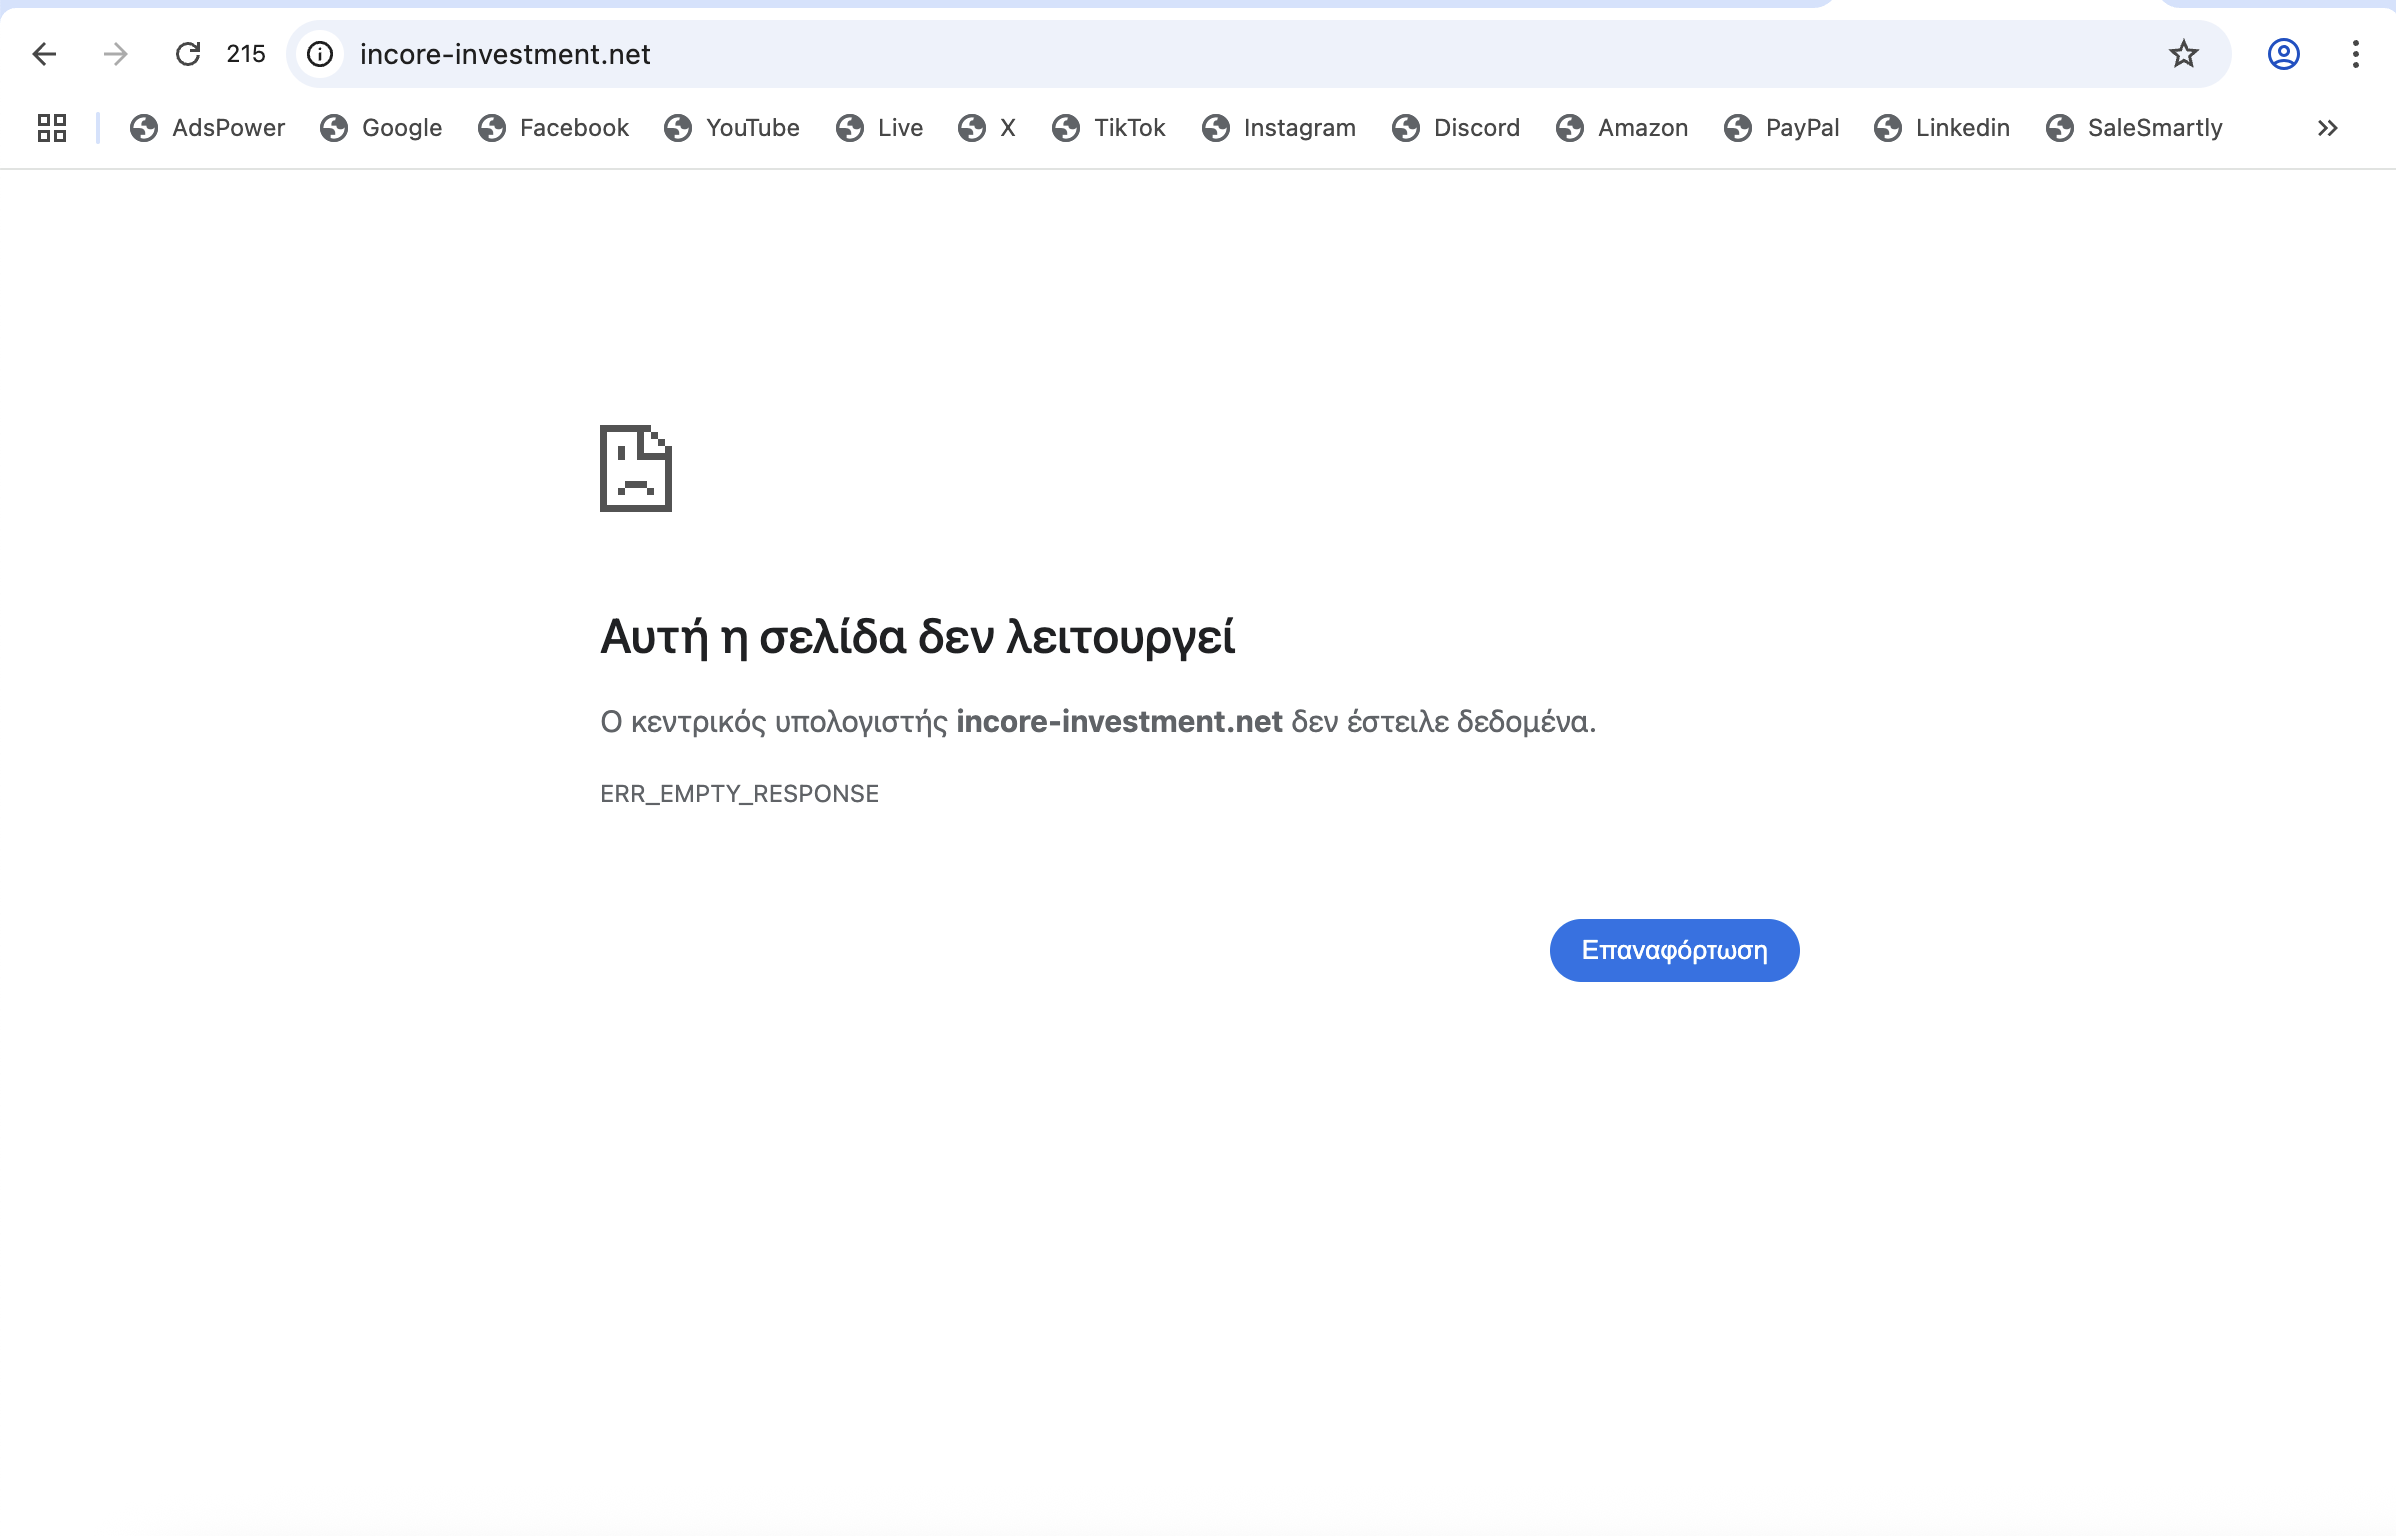Open the Facebook bookmark
The width and height of the screenshot is (2396, 1536).
point(553,128)
